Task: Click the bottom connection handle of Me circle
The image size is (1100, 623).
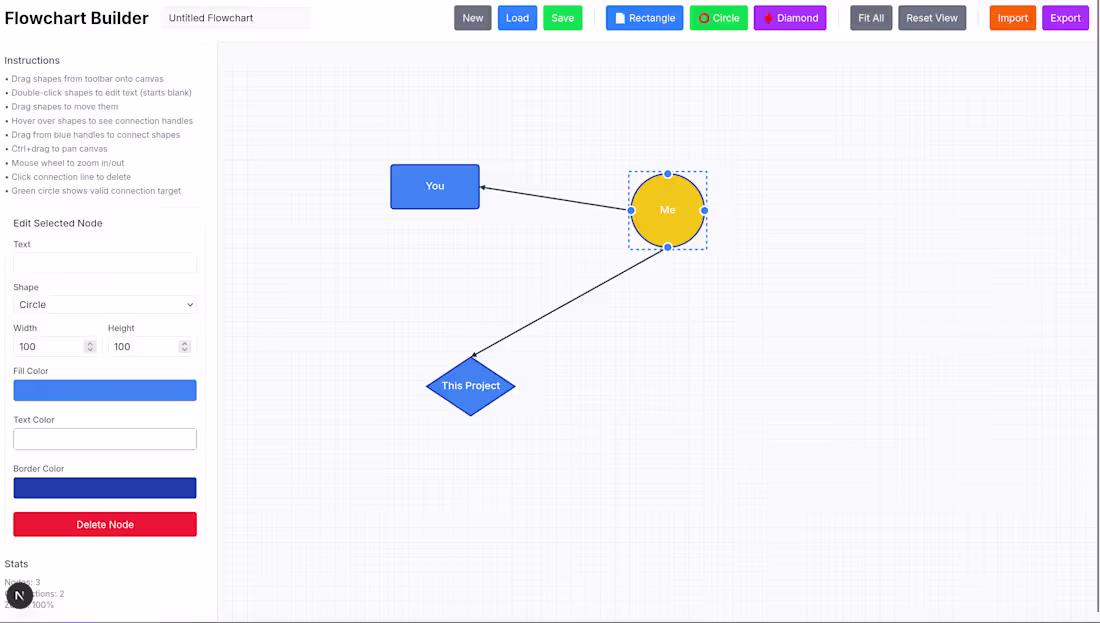Action: (x=667, y=247)
